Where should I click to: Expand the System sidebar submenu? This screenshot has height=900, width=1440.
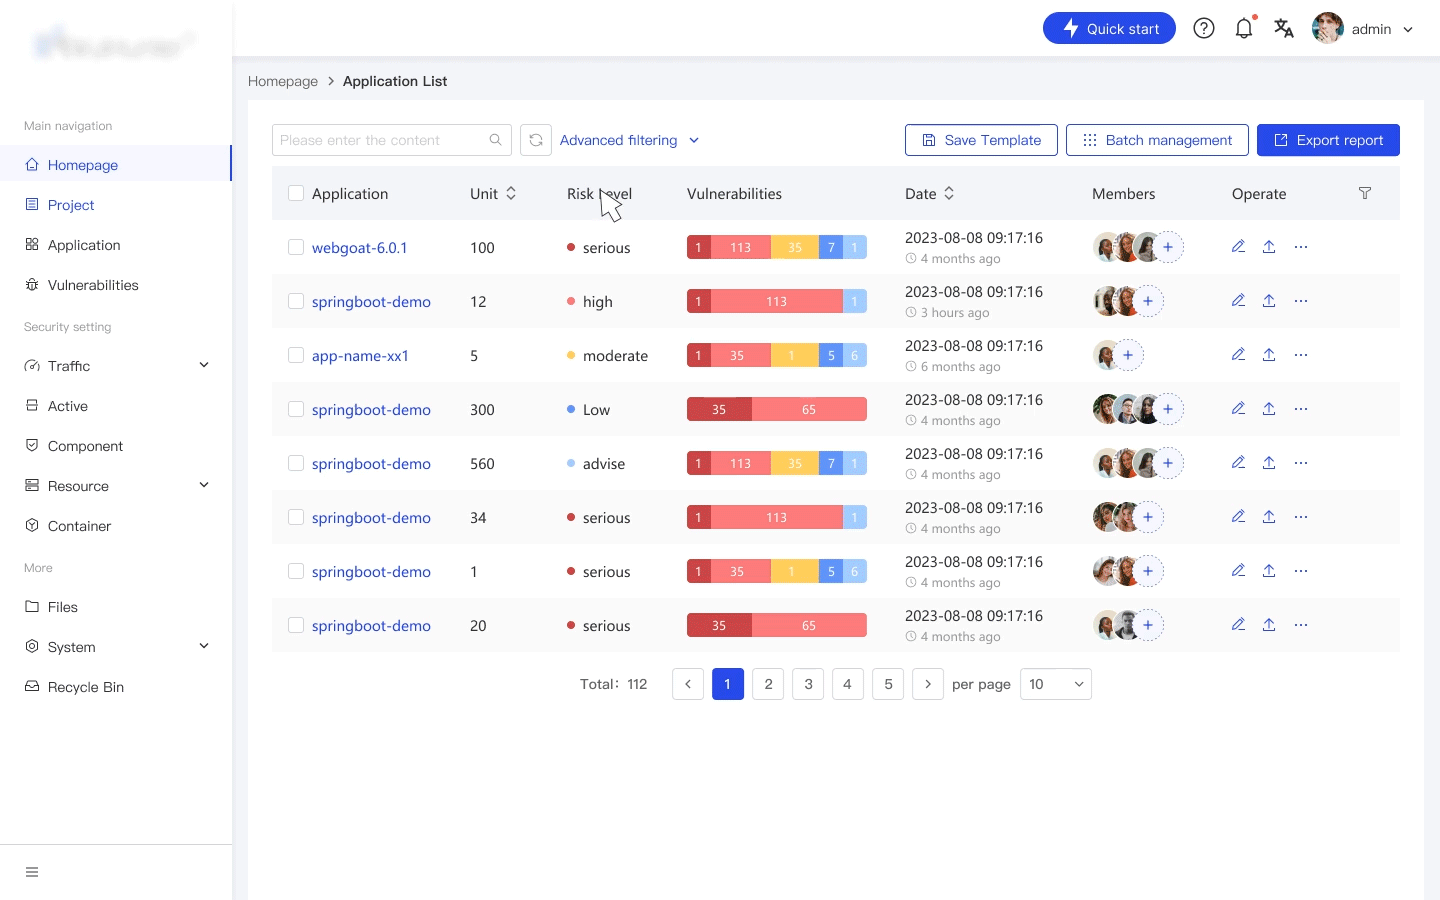[204, 646]
